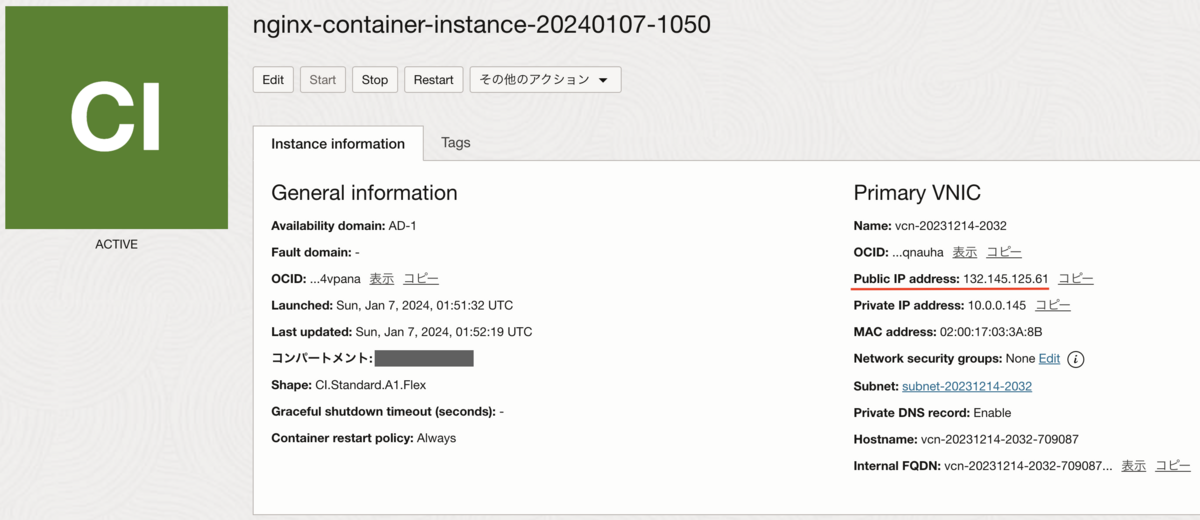Click the green CI instance icon
The image size is (1200, 520).
[116, 117]
